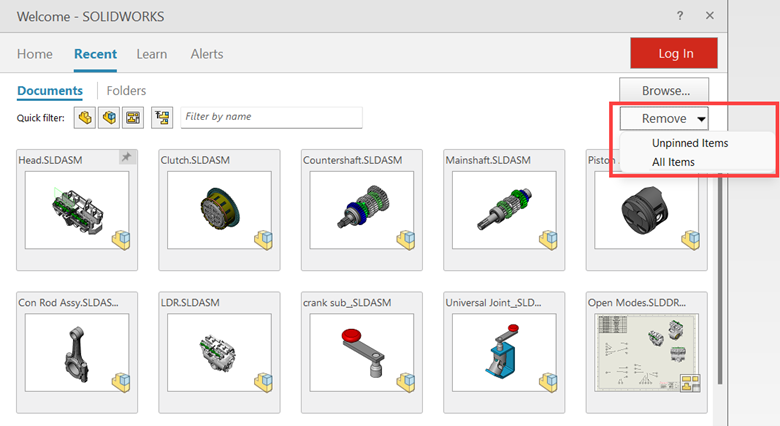Open the crank sub_.SLDASM thumbnail
The height and width of the screenshot is (426, 780).
[x=362, y=352]
